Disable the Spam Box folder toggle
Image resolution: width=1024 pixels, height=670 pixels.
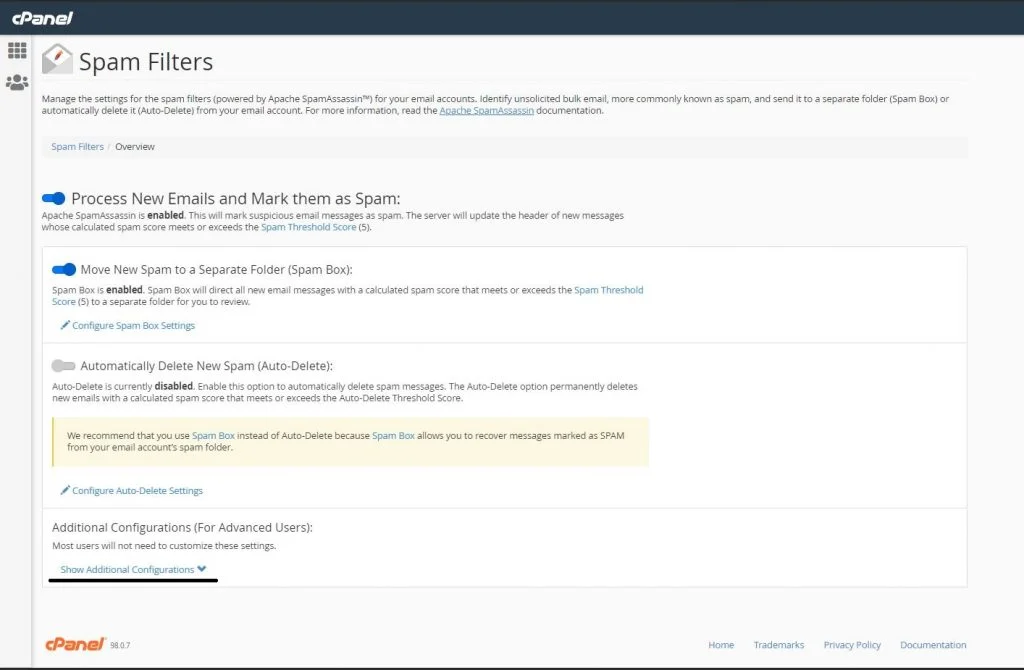64,269
